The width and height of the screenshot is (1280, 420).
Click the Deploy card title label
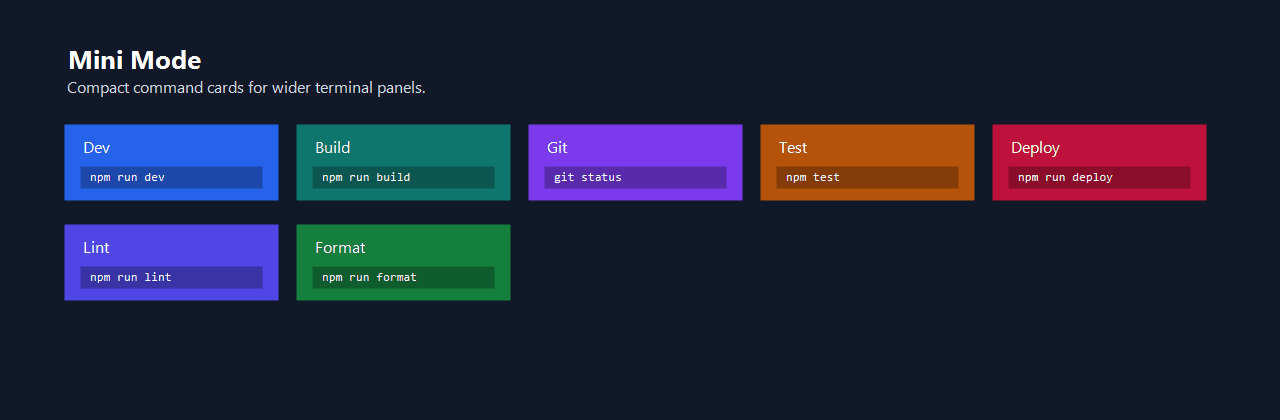pos(1035,148)
